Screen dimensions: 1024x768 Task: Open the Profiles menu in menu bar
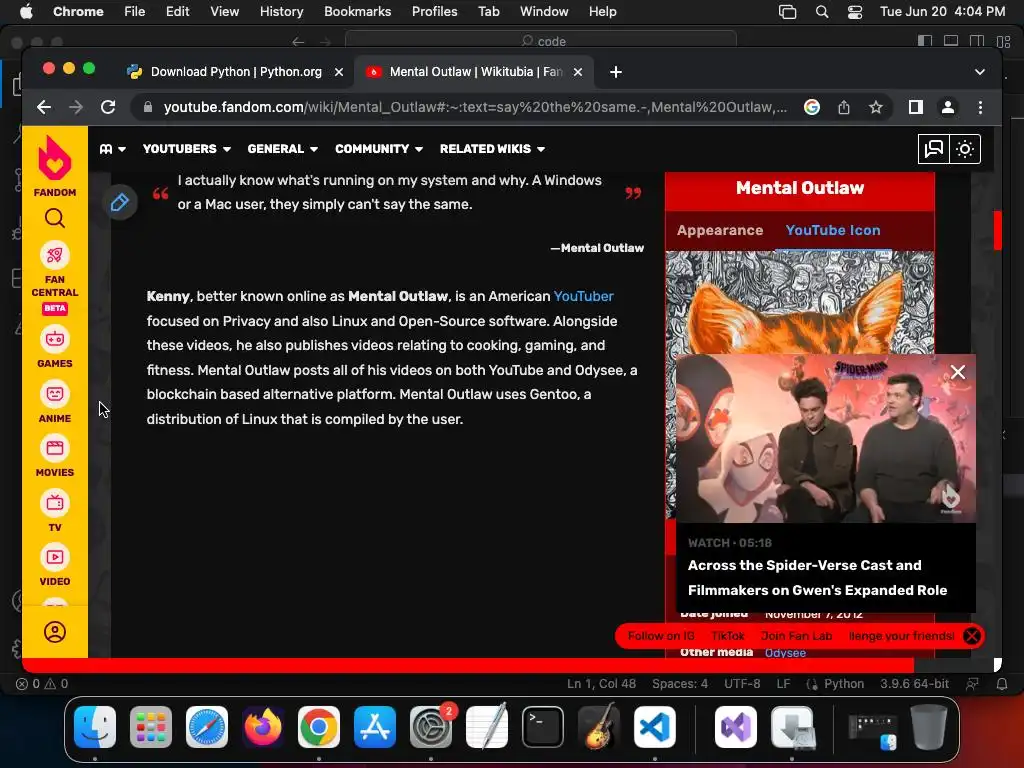(434, 12)
